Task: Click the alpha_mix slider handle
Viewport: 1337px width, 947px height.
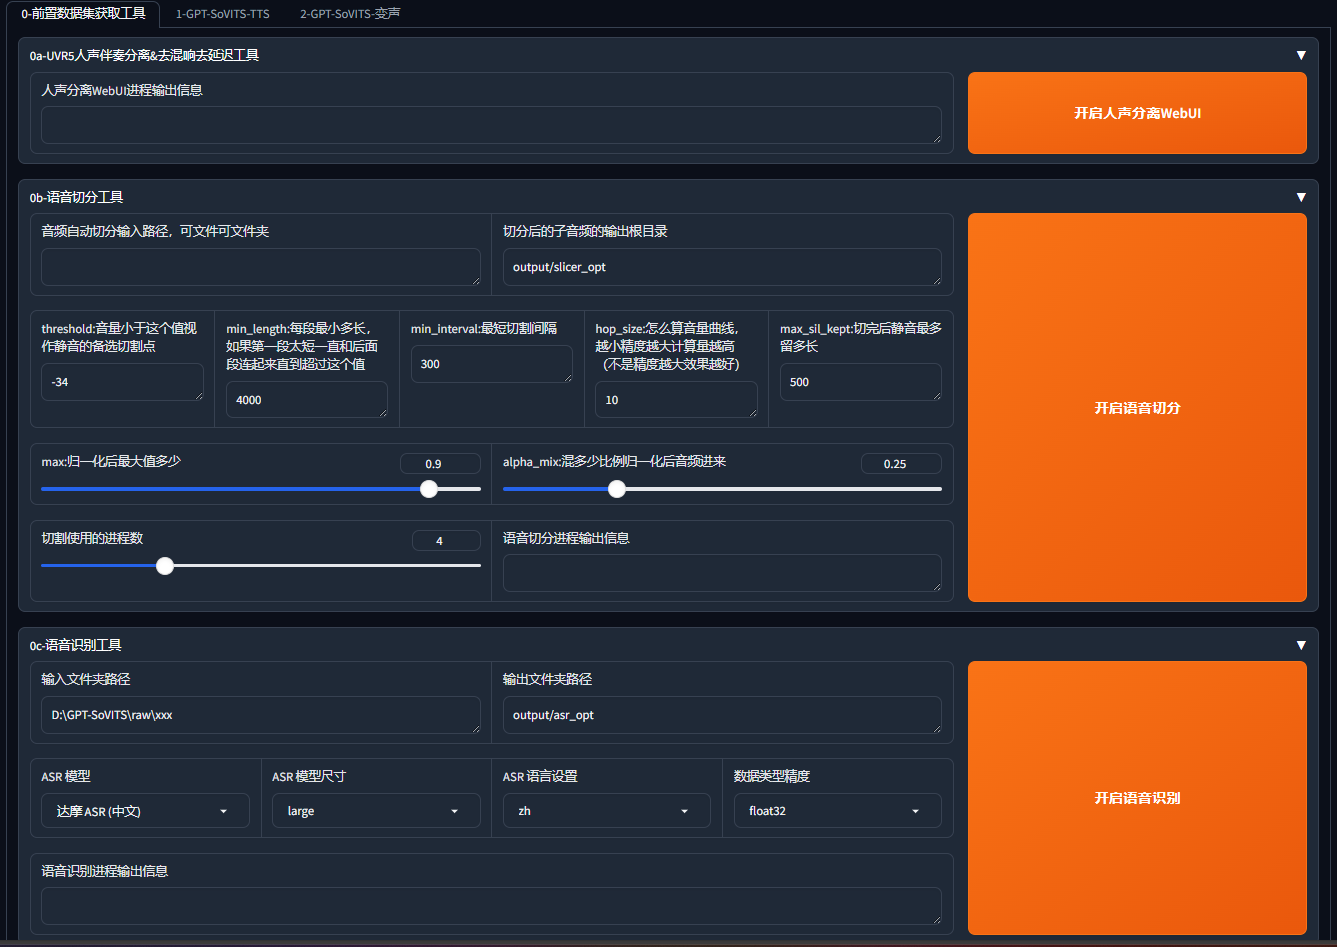Action: point(617,489)
